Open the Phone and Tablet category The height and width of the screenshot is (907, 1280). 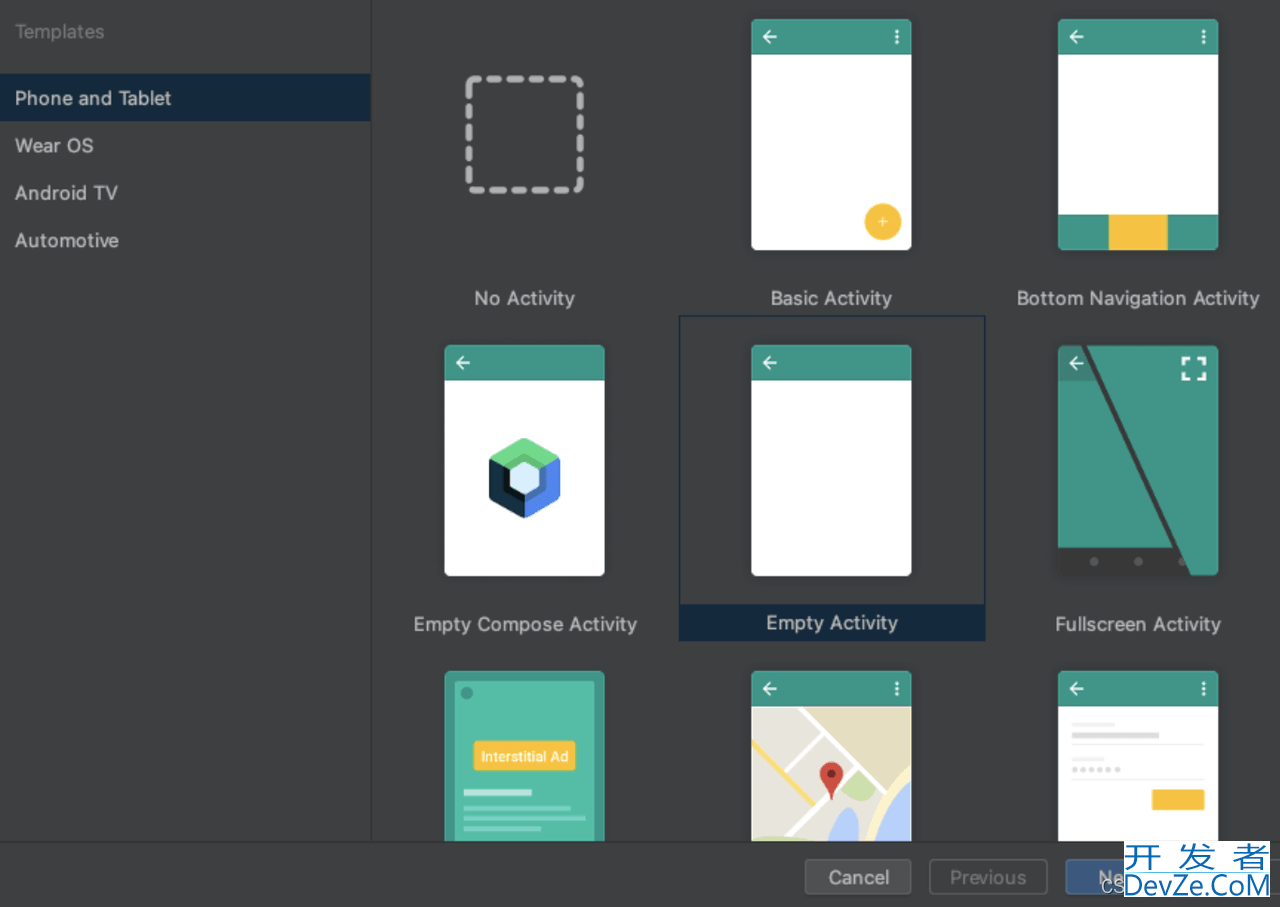tap(185, 98)
